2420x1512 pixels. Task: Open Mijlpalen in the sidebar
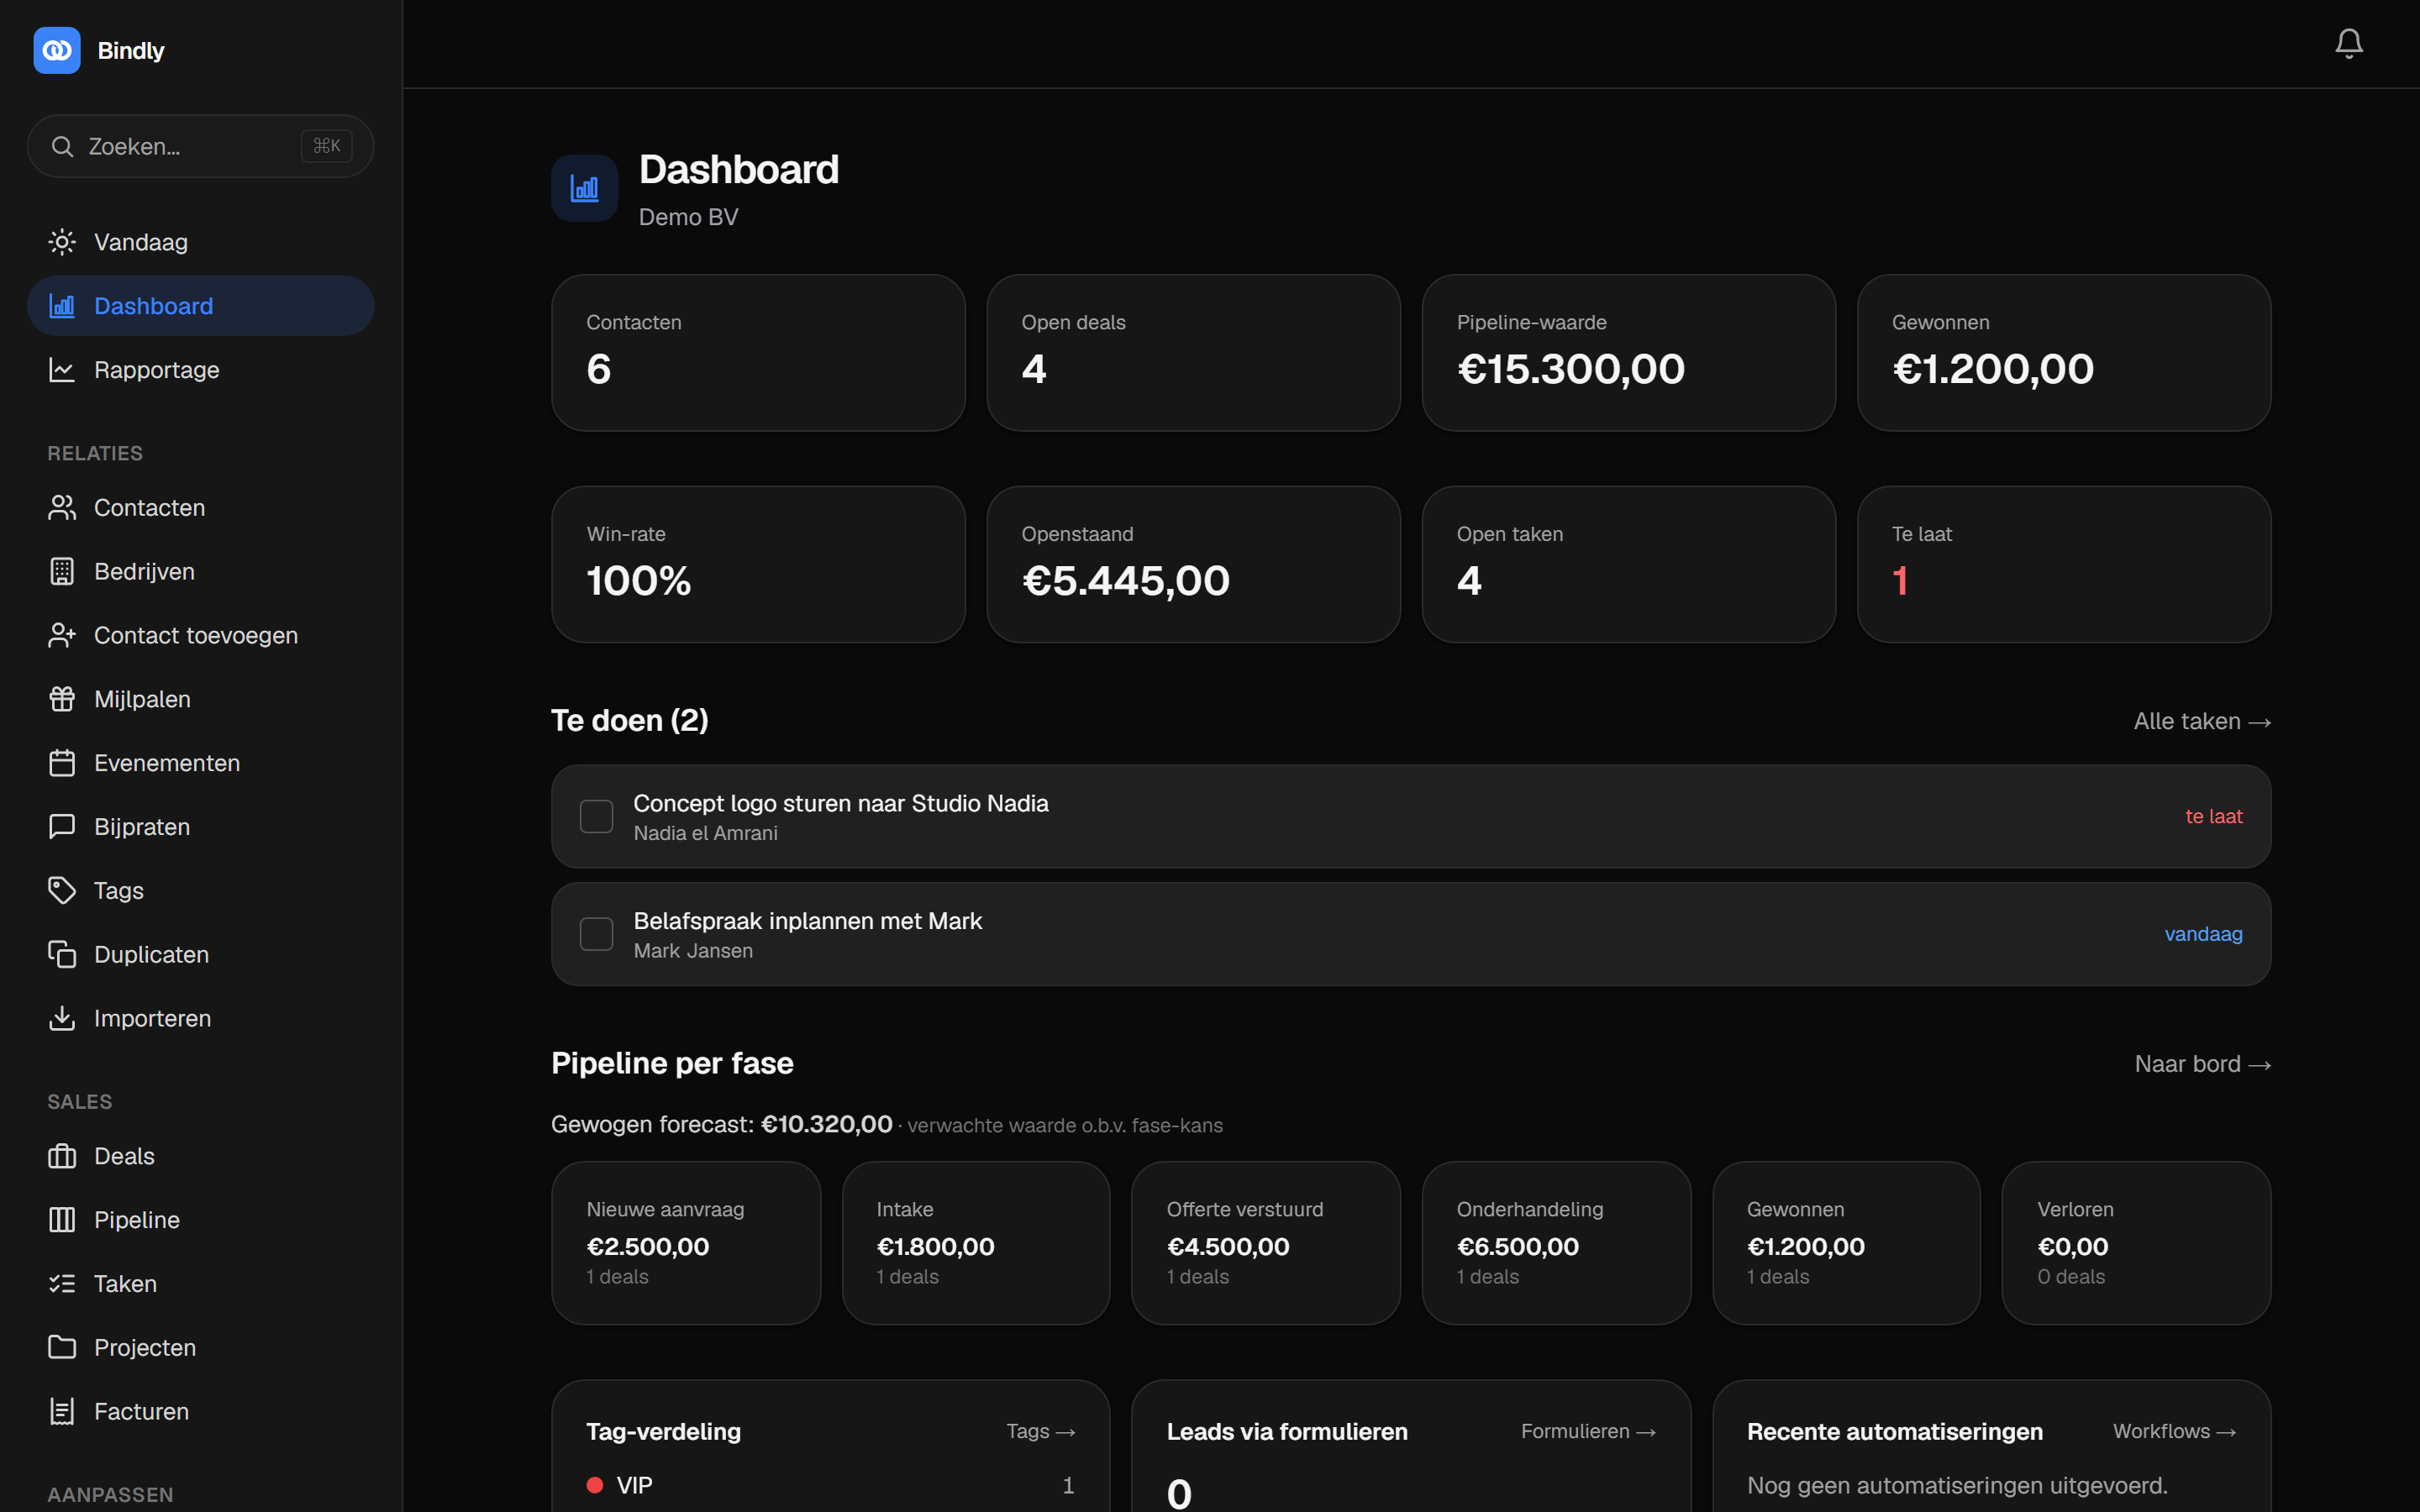click(x=201, y=699)
